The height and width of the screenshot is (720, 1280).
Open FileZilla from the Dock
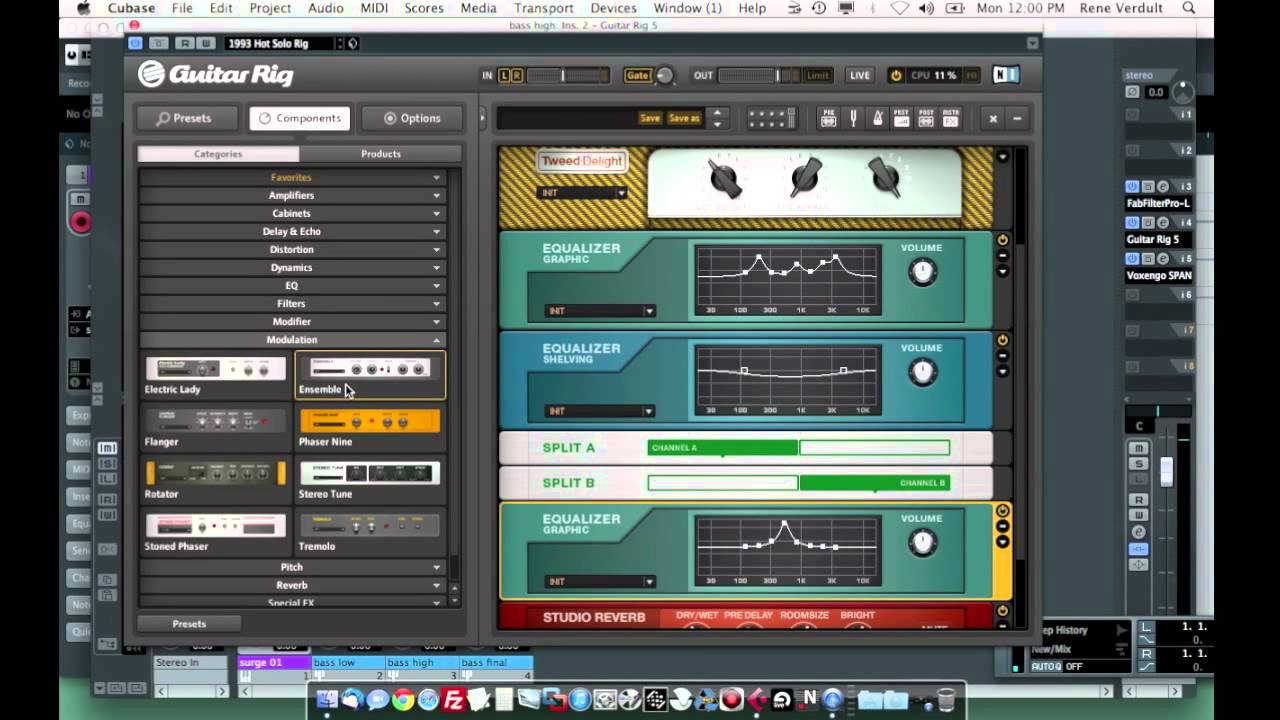click(454, 700)
